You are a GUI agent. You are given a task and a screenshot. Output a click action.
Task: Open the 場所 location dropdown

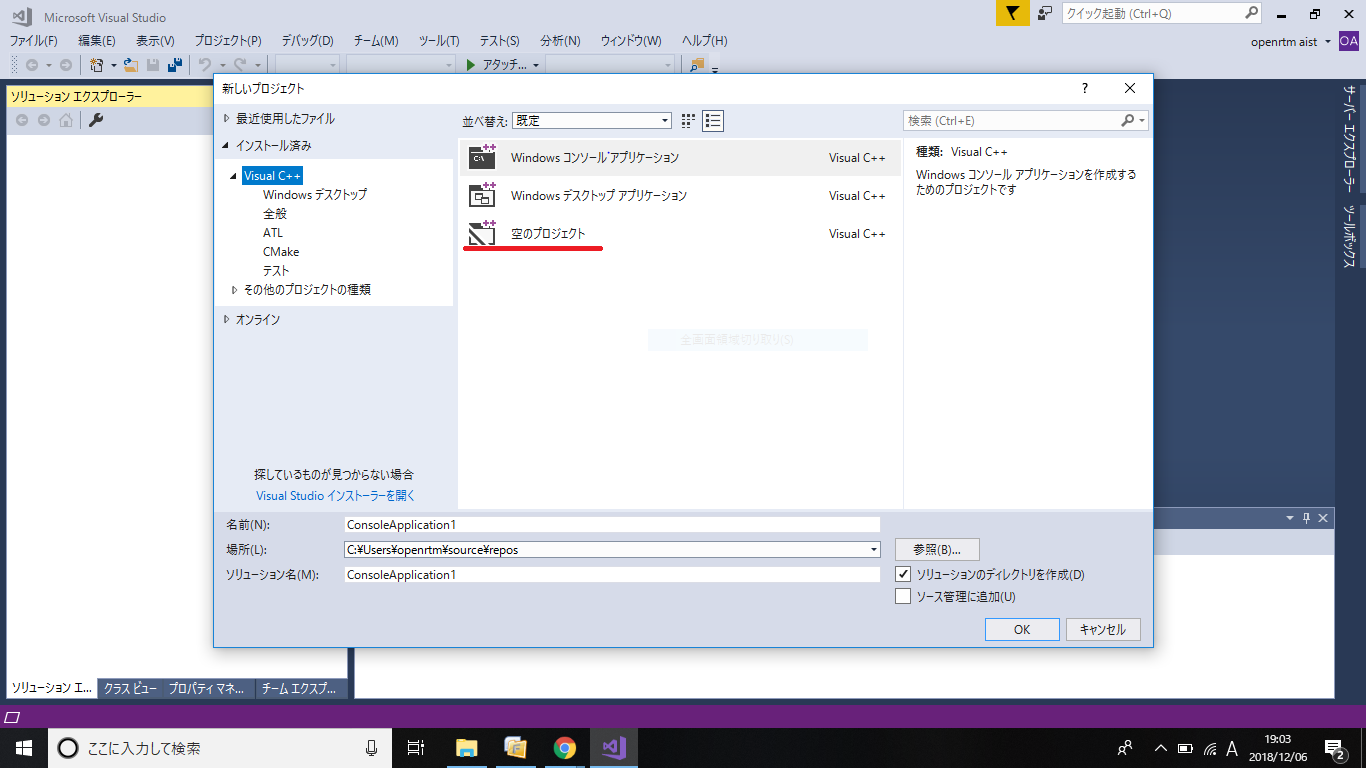pyautogui.click(x=874, y=549)
